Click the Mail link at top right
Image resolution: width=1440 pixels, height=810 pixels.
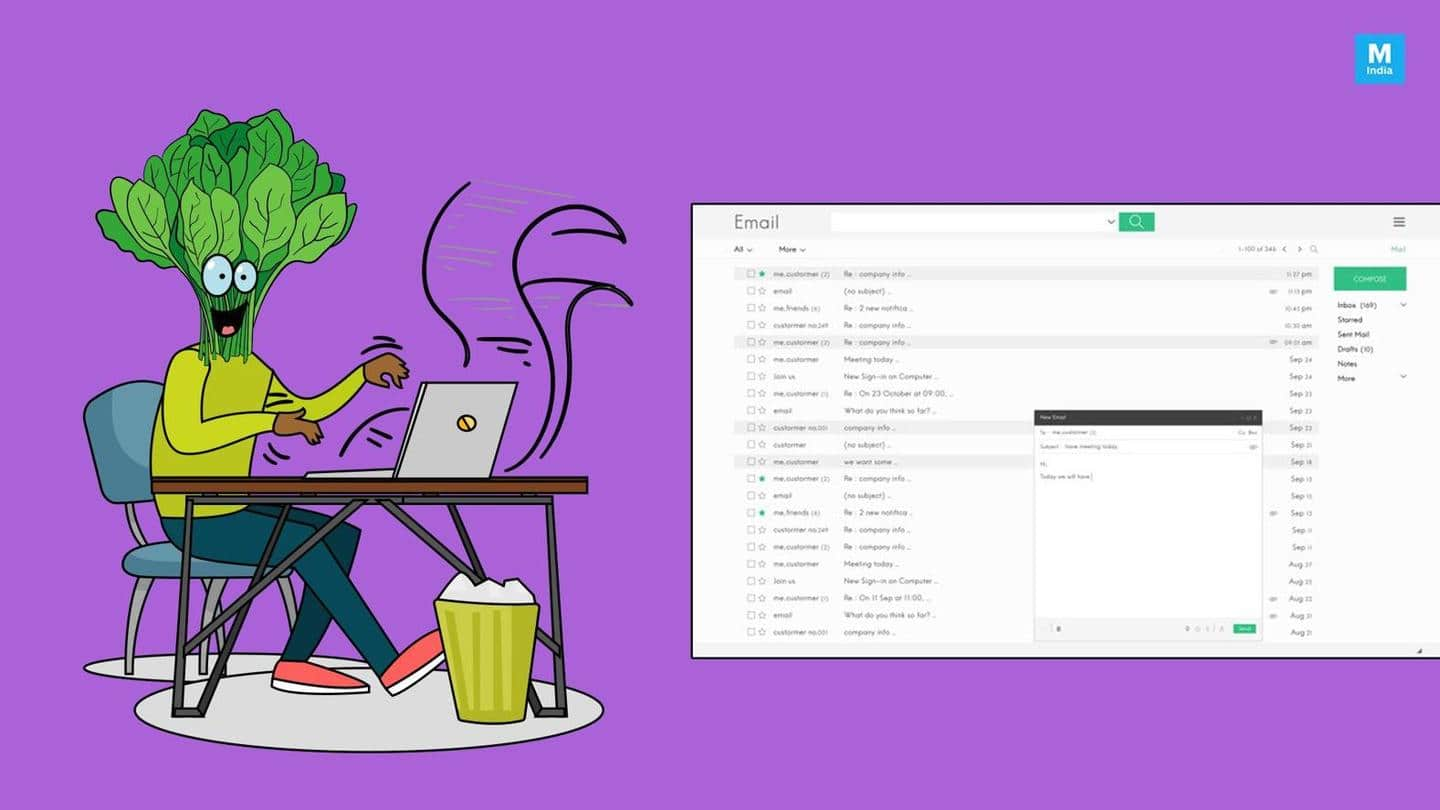coord(1398,249)
